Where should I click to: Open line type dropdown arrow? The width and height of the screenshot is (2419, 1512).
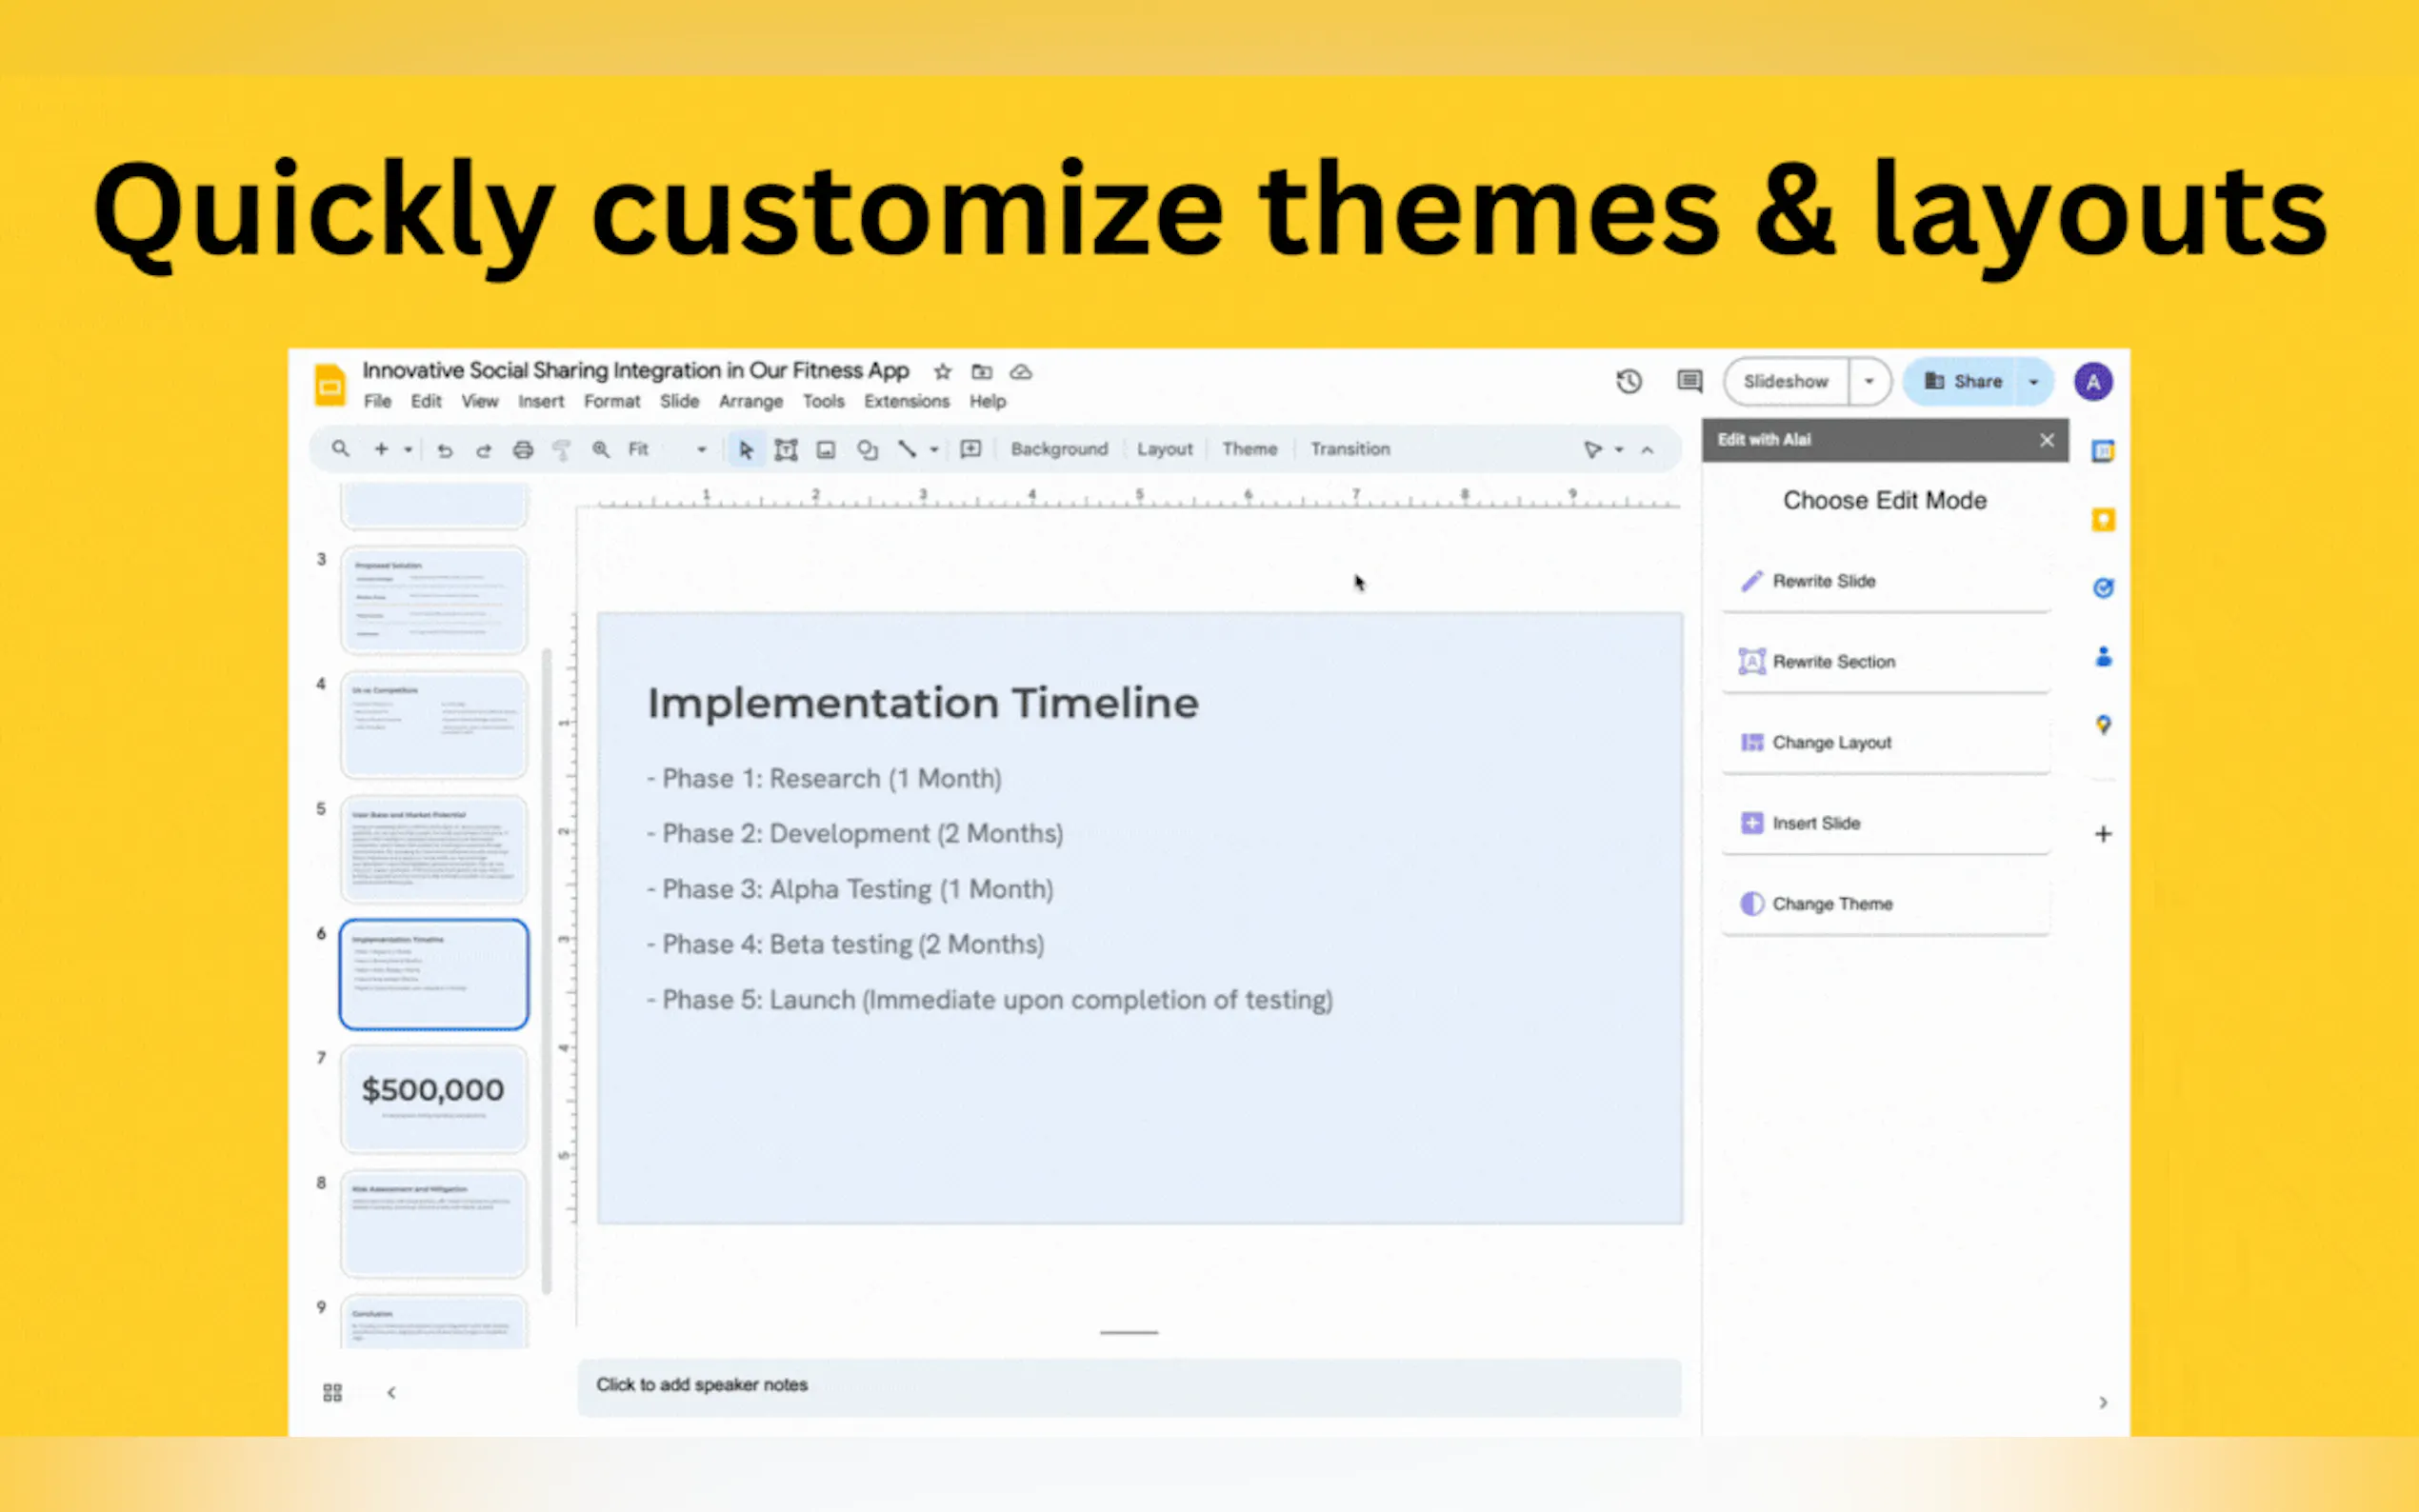point(934,450)
